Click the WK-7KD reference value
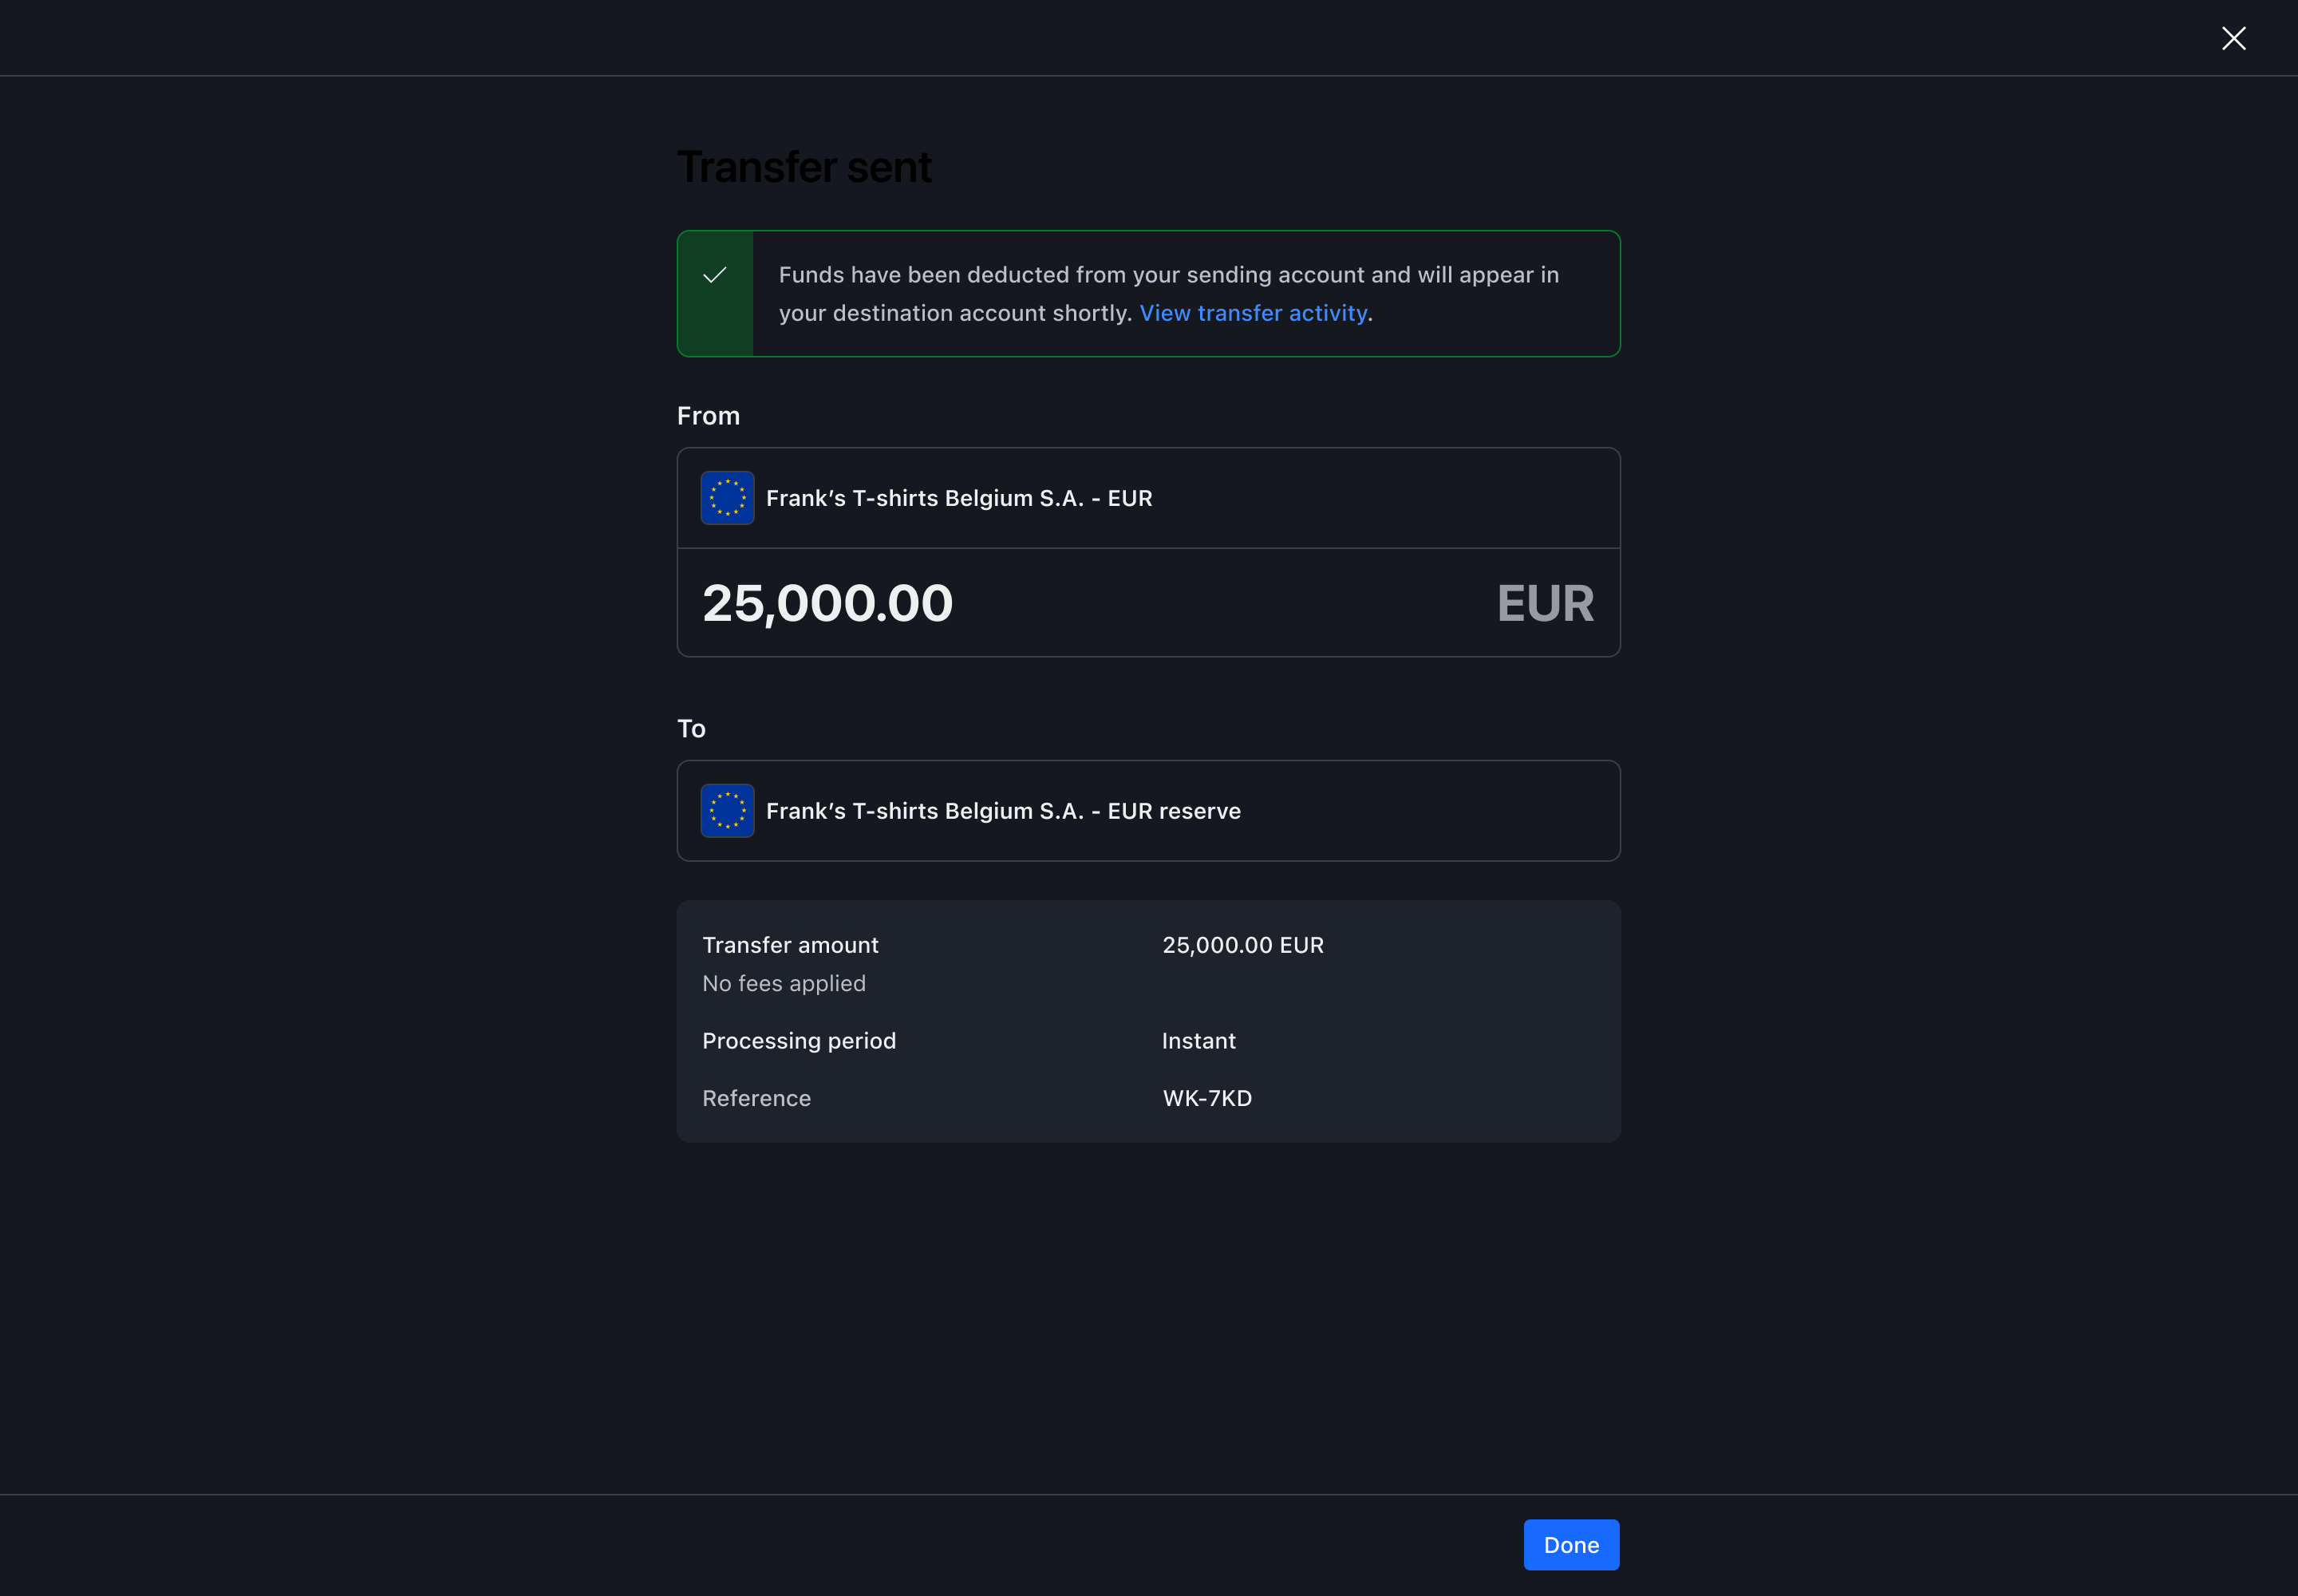The width and height of the screenshot is (2298, 1596). coord(1207,1098)
